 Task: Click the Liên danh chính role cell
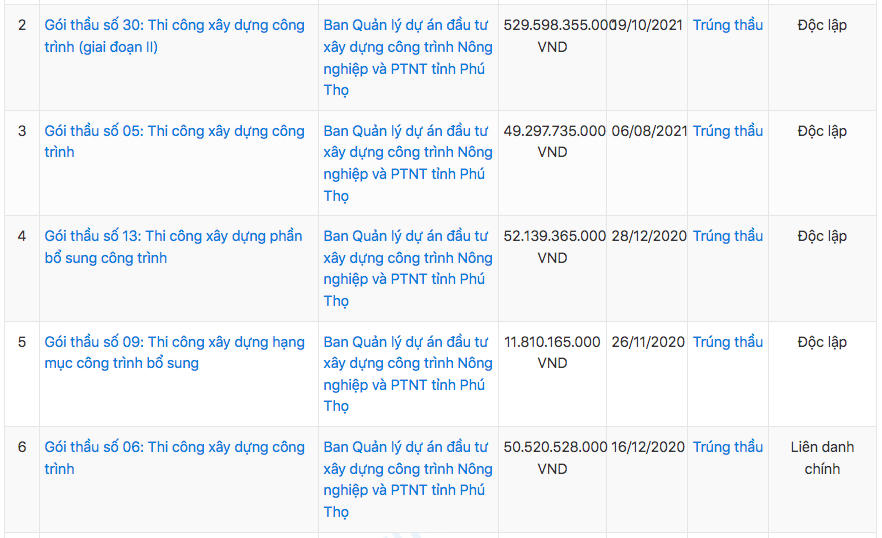pos(822,458)
